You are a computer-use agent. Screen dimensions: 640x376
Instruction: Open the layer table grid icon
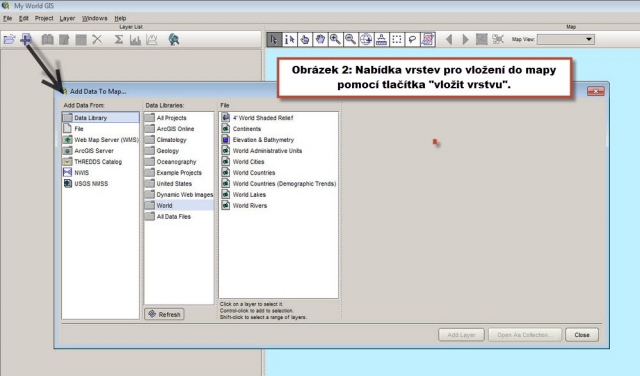[x=81, y=39]
